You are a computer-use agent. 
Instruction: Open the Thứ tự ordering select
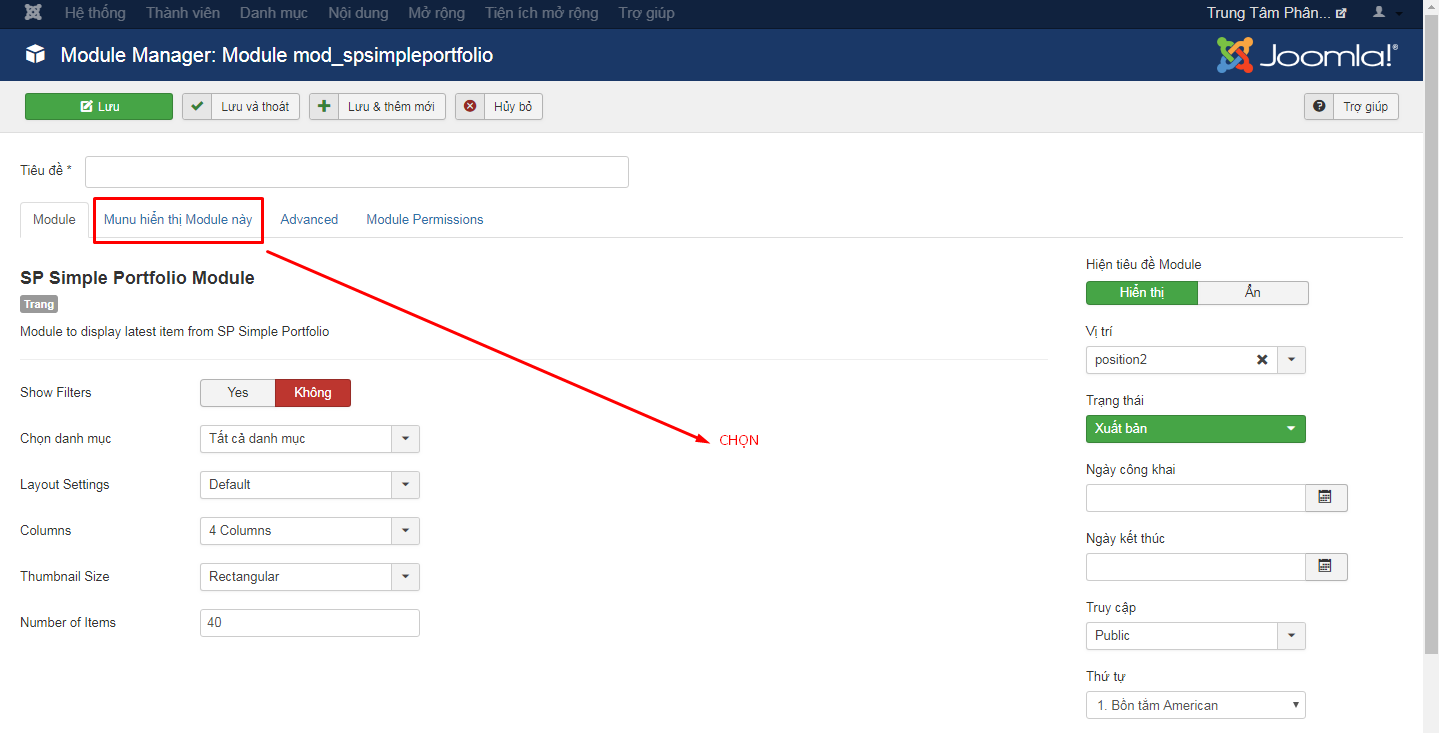click(1196, 705)
